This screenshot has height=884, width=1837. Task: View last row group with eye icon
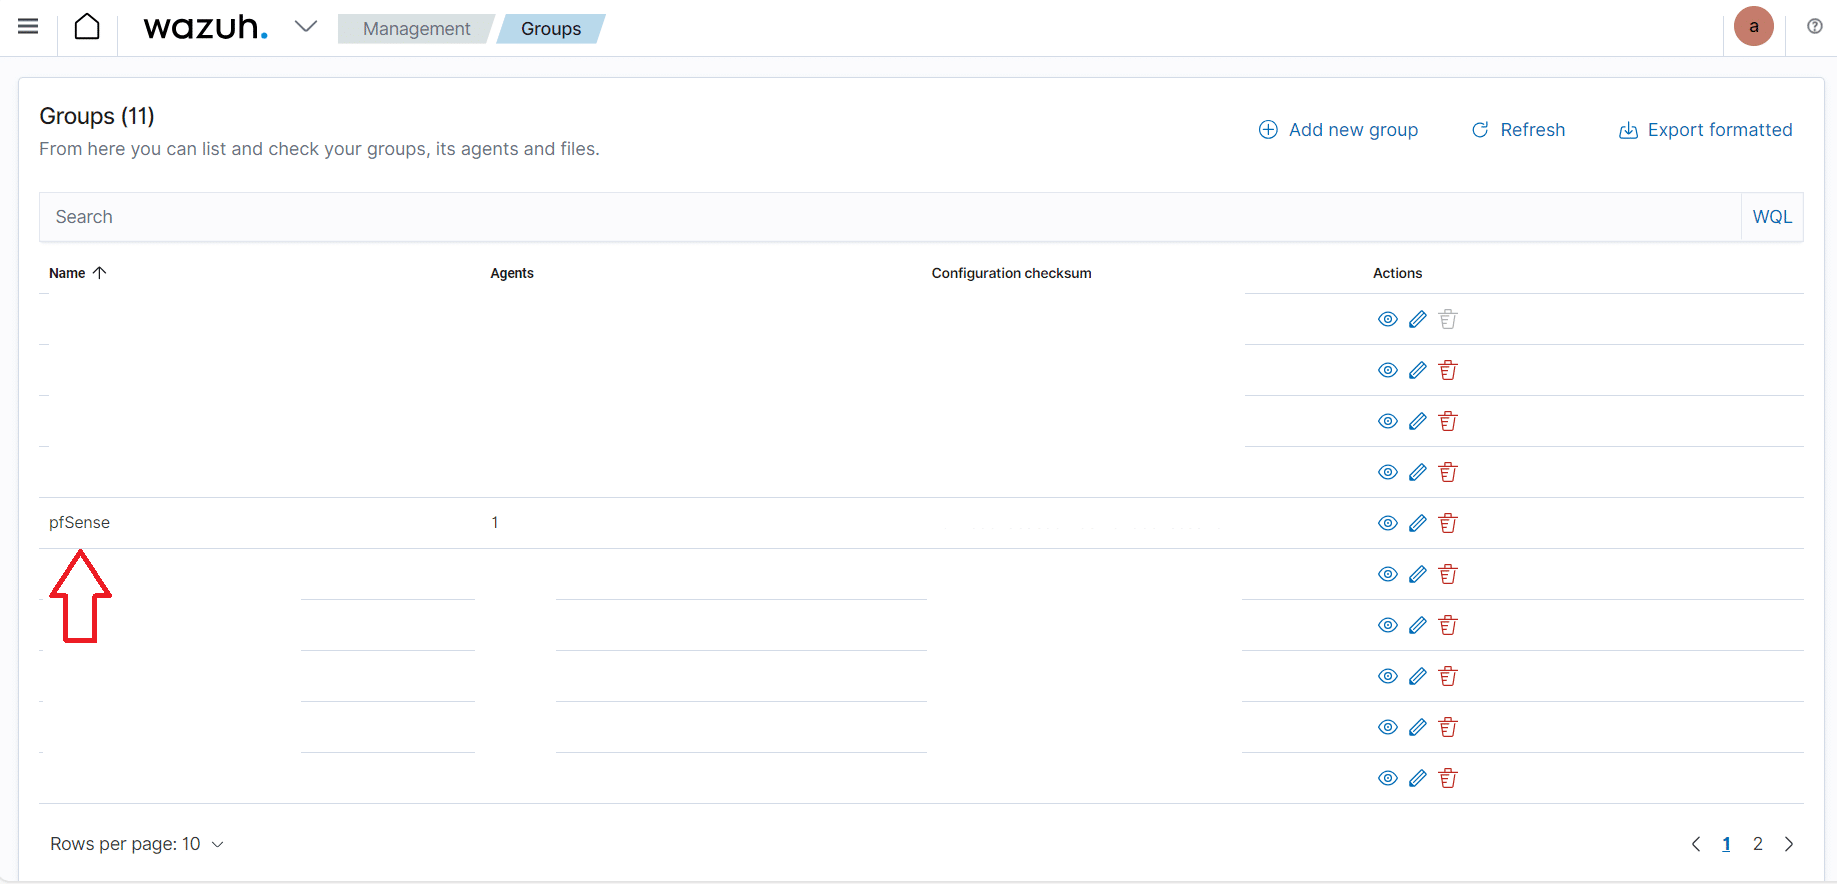[1387, 778]
